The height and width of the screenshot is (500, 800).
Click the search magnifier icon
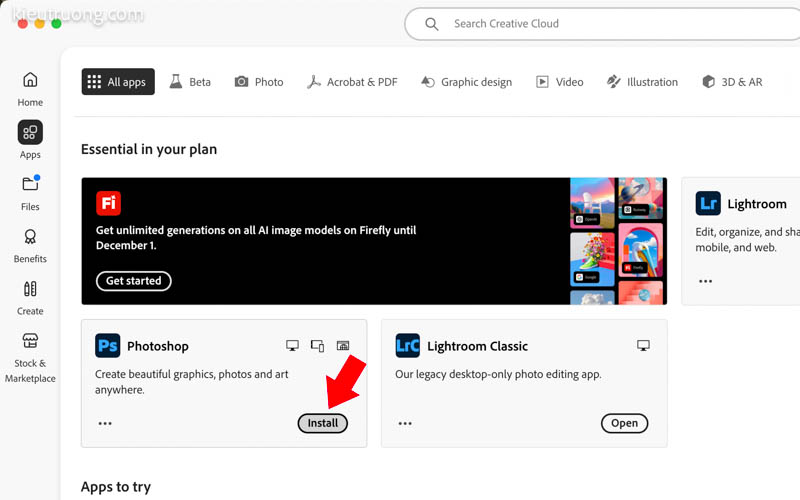[432, 24]
